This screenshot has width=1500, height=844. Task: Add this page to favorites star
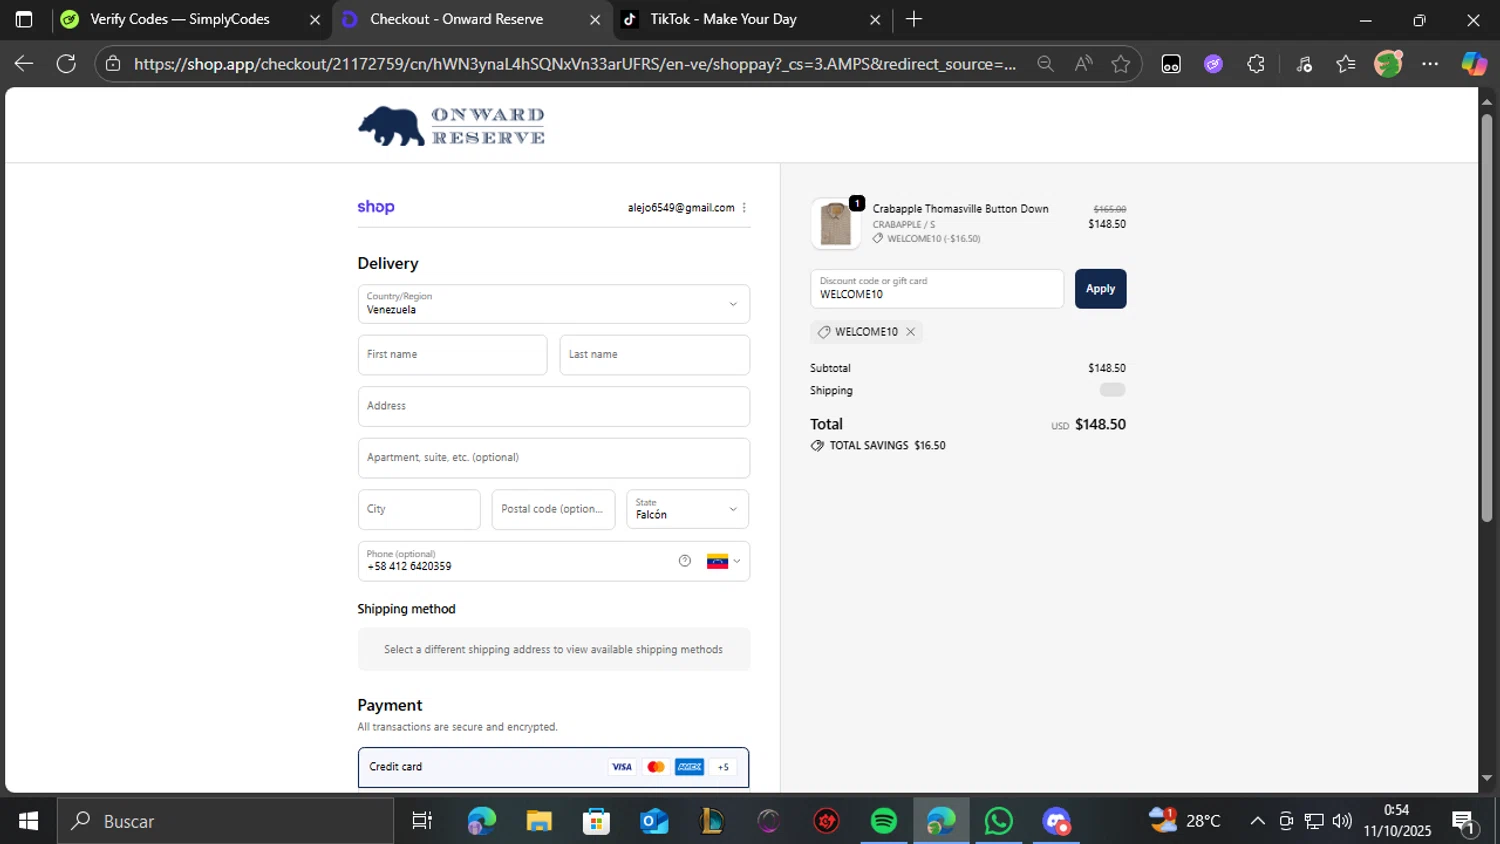(1121, 64)
